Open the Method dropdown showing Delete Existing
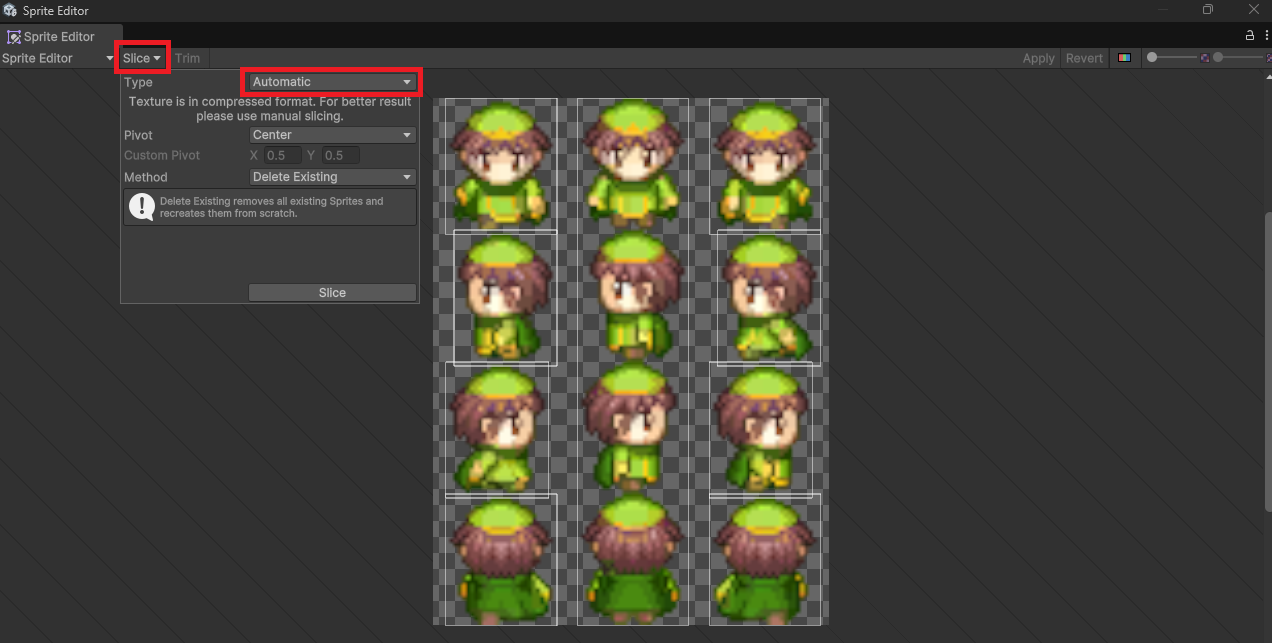This screenshot has height=643, width=1272. click(332, 176)
